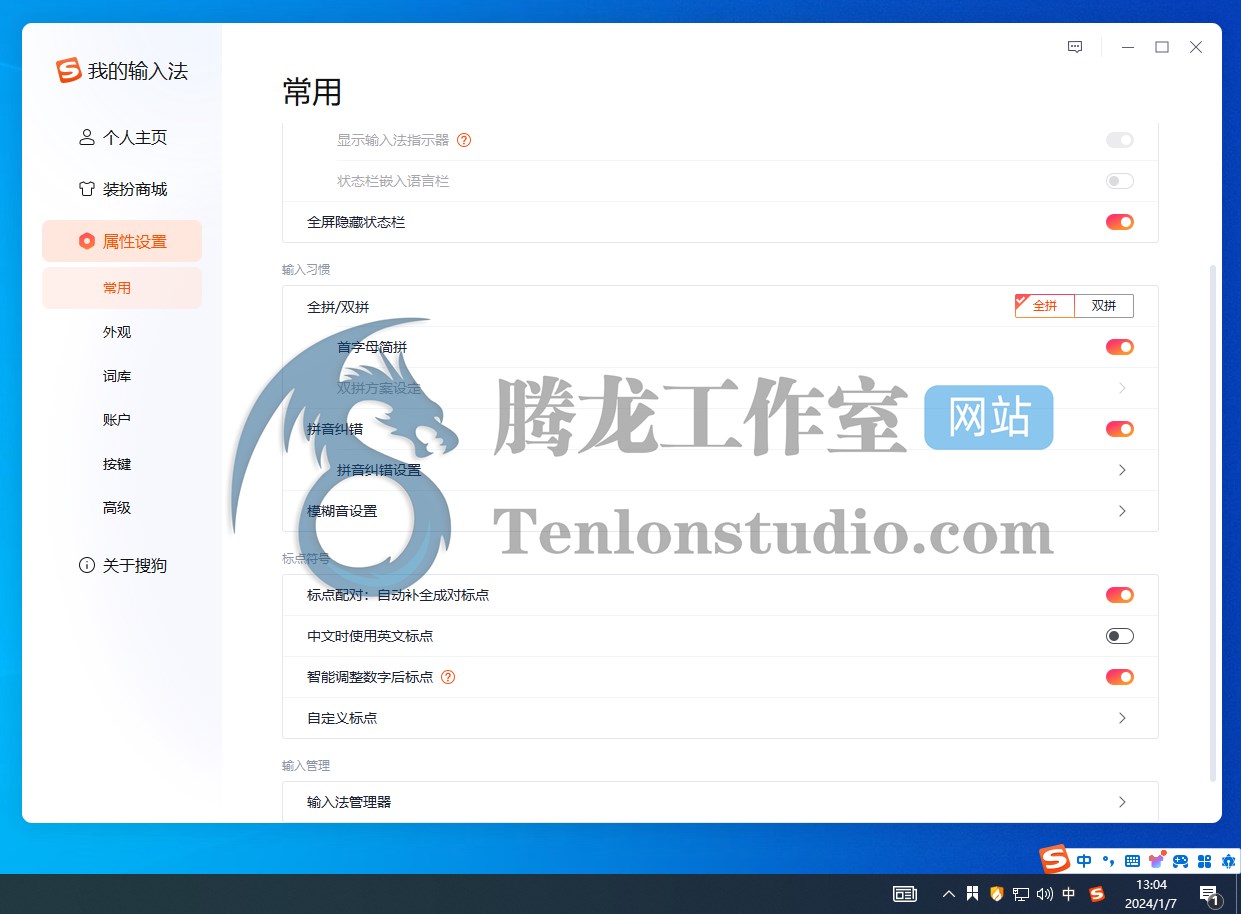Click the Sogou logo in the sidebar header
Image resolution: width=1241 pixels, height=914 pixels.
(x=69, y=71)
